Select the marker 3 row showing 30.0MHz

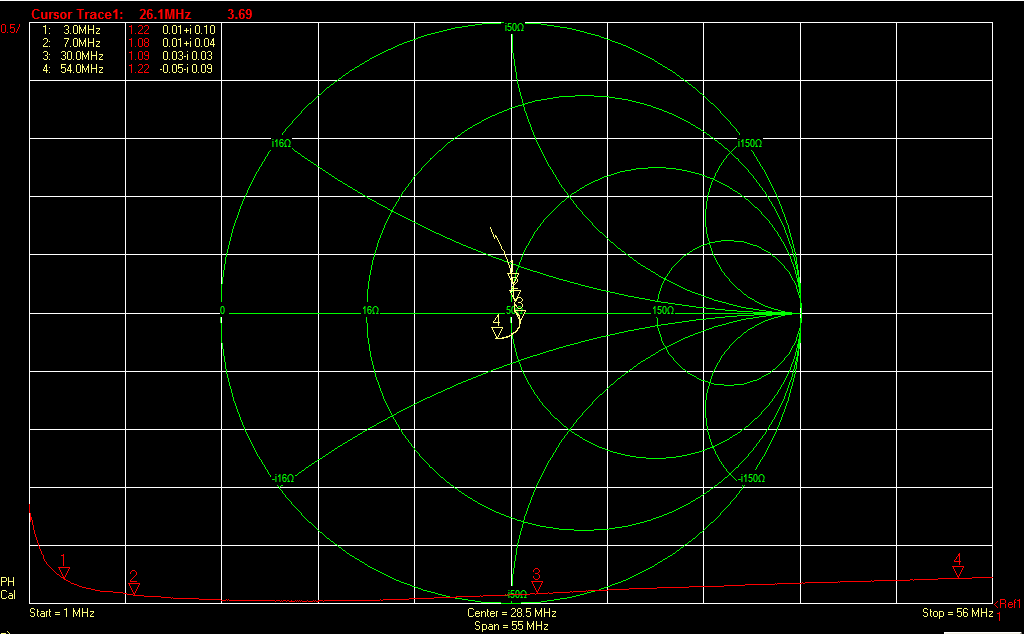pyautogui.click(x=128, y=56)
